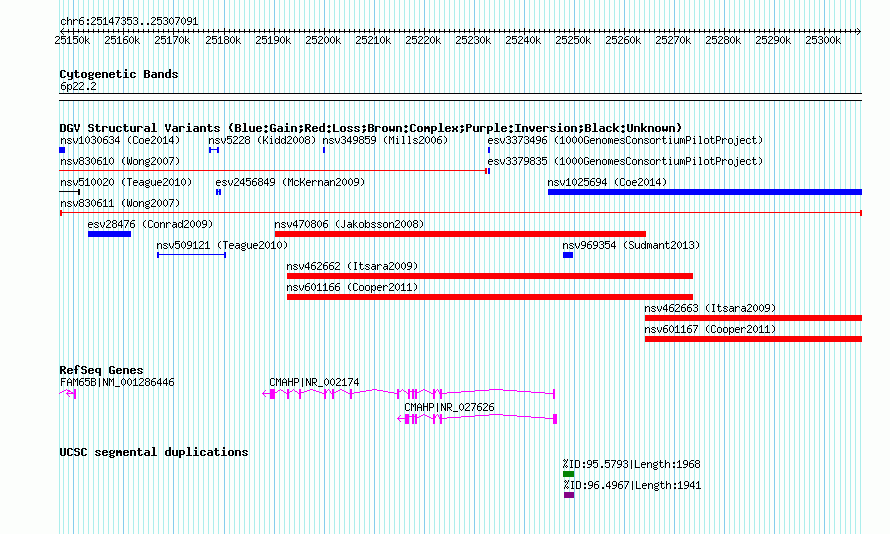The width and height of the screenshot is (890, 534).
Task: Click the 25300k ruler tick label
Action: pyautogui.click(x=823, y=40)
